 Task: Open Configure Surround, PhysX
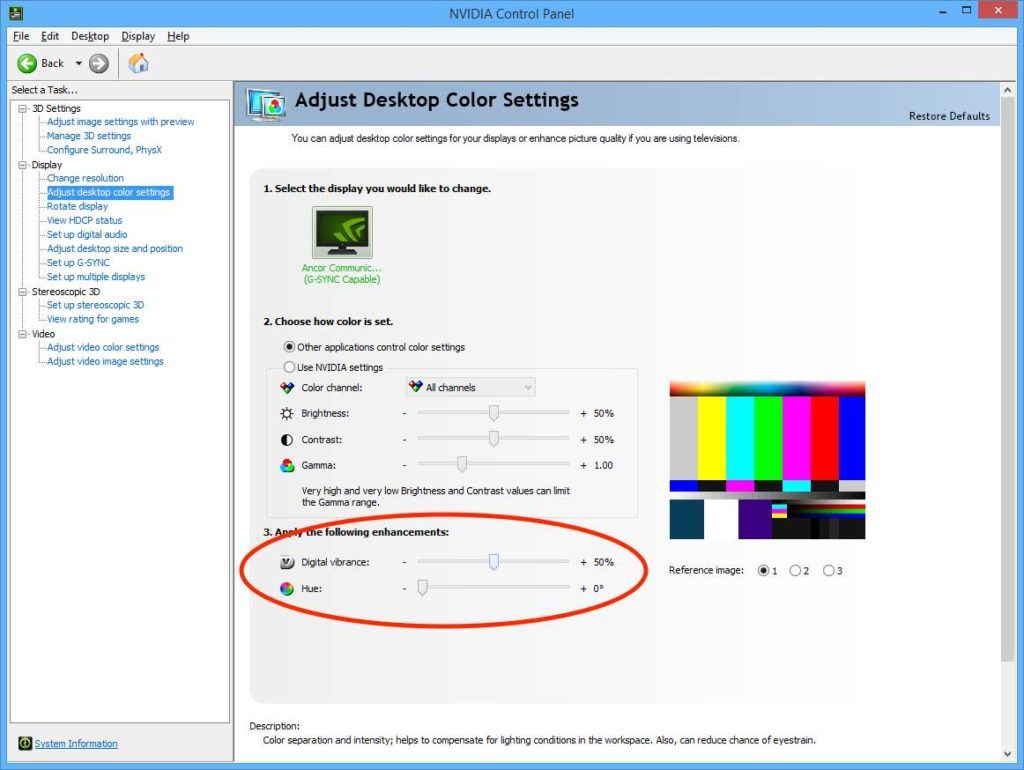click(x=104, y=150)
